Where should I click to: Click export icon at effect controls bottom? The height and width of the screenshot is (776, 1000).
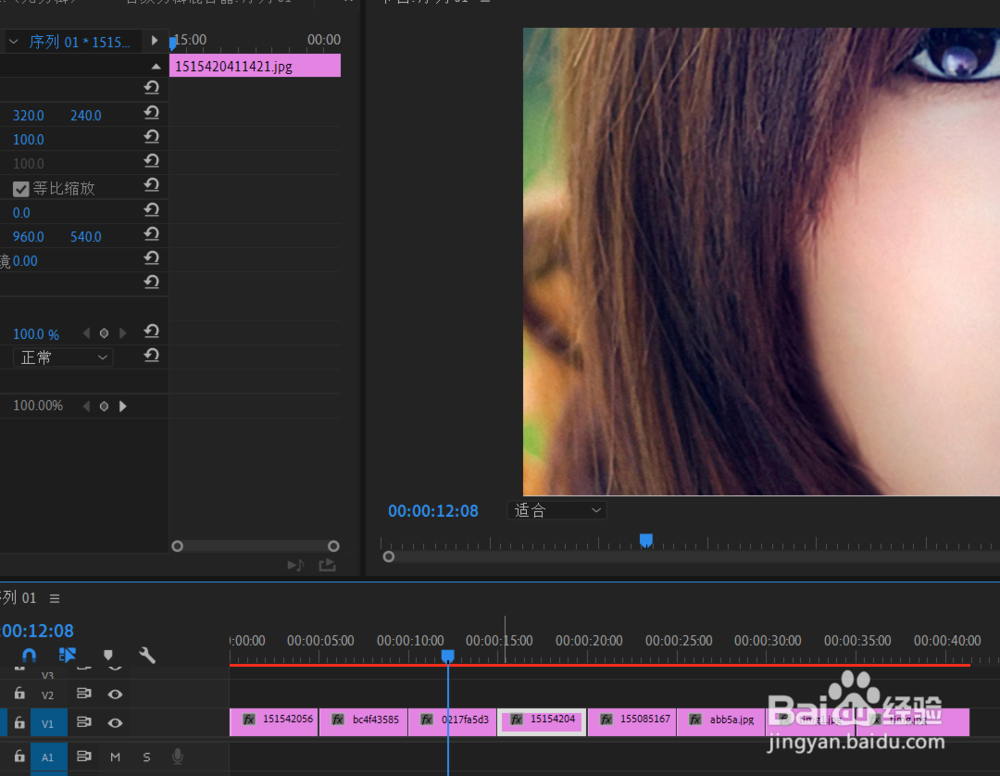(327, 565)
